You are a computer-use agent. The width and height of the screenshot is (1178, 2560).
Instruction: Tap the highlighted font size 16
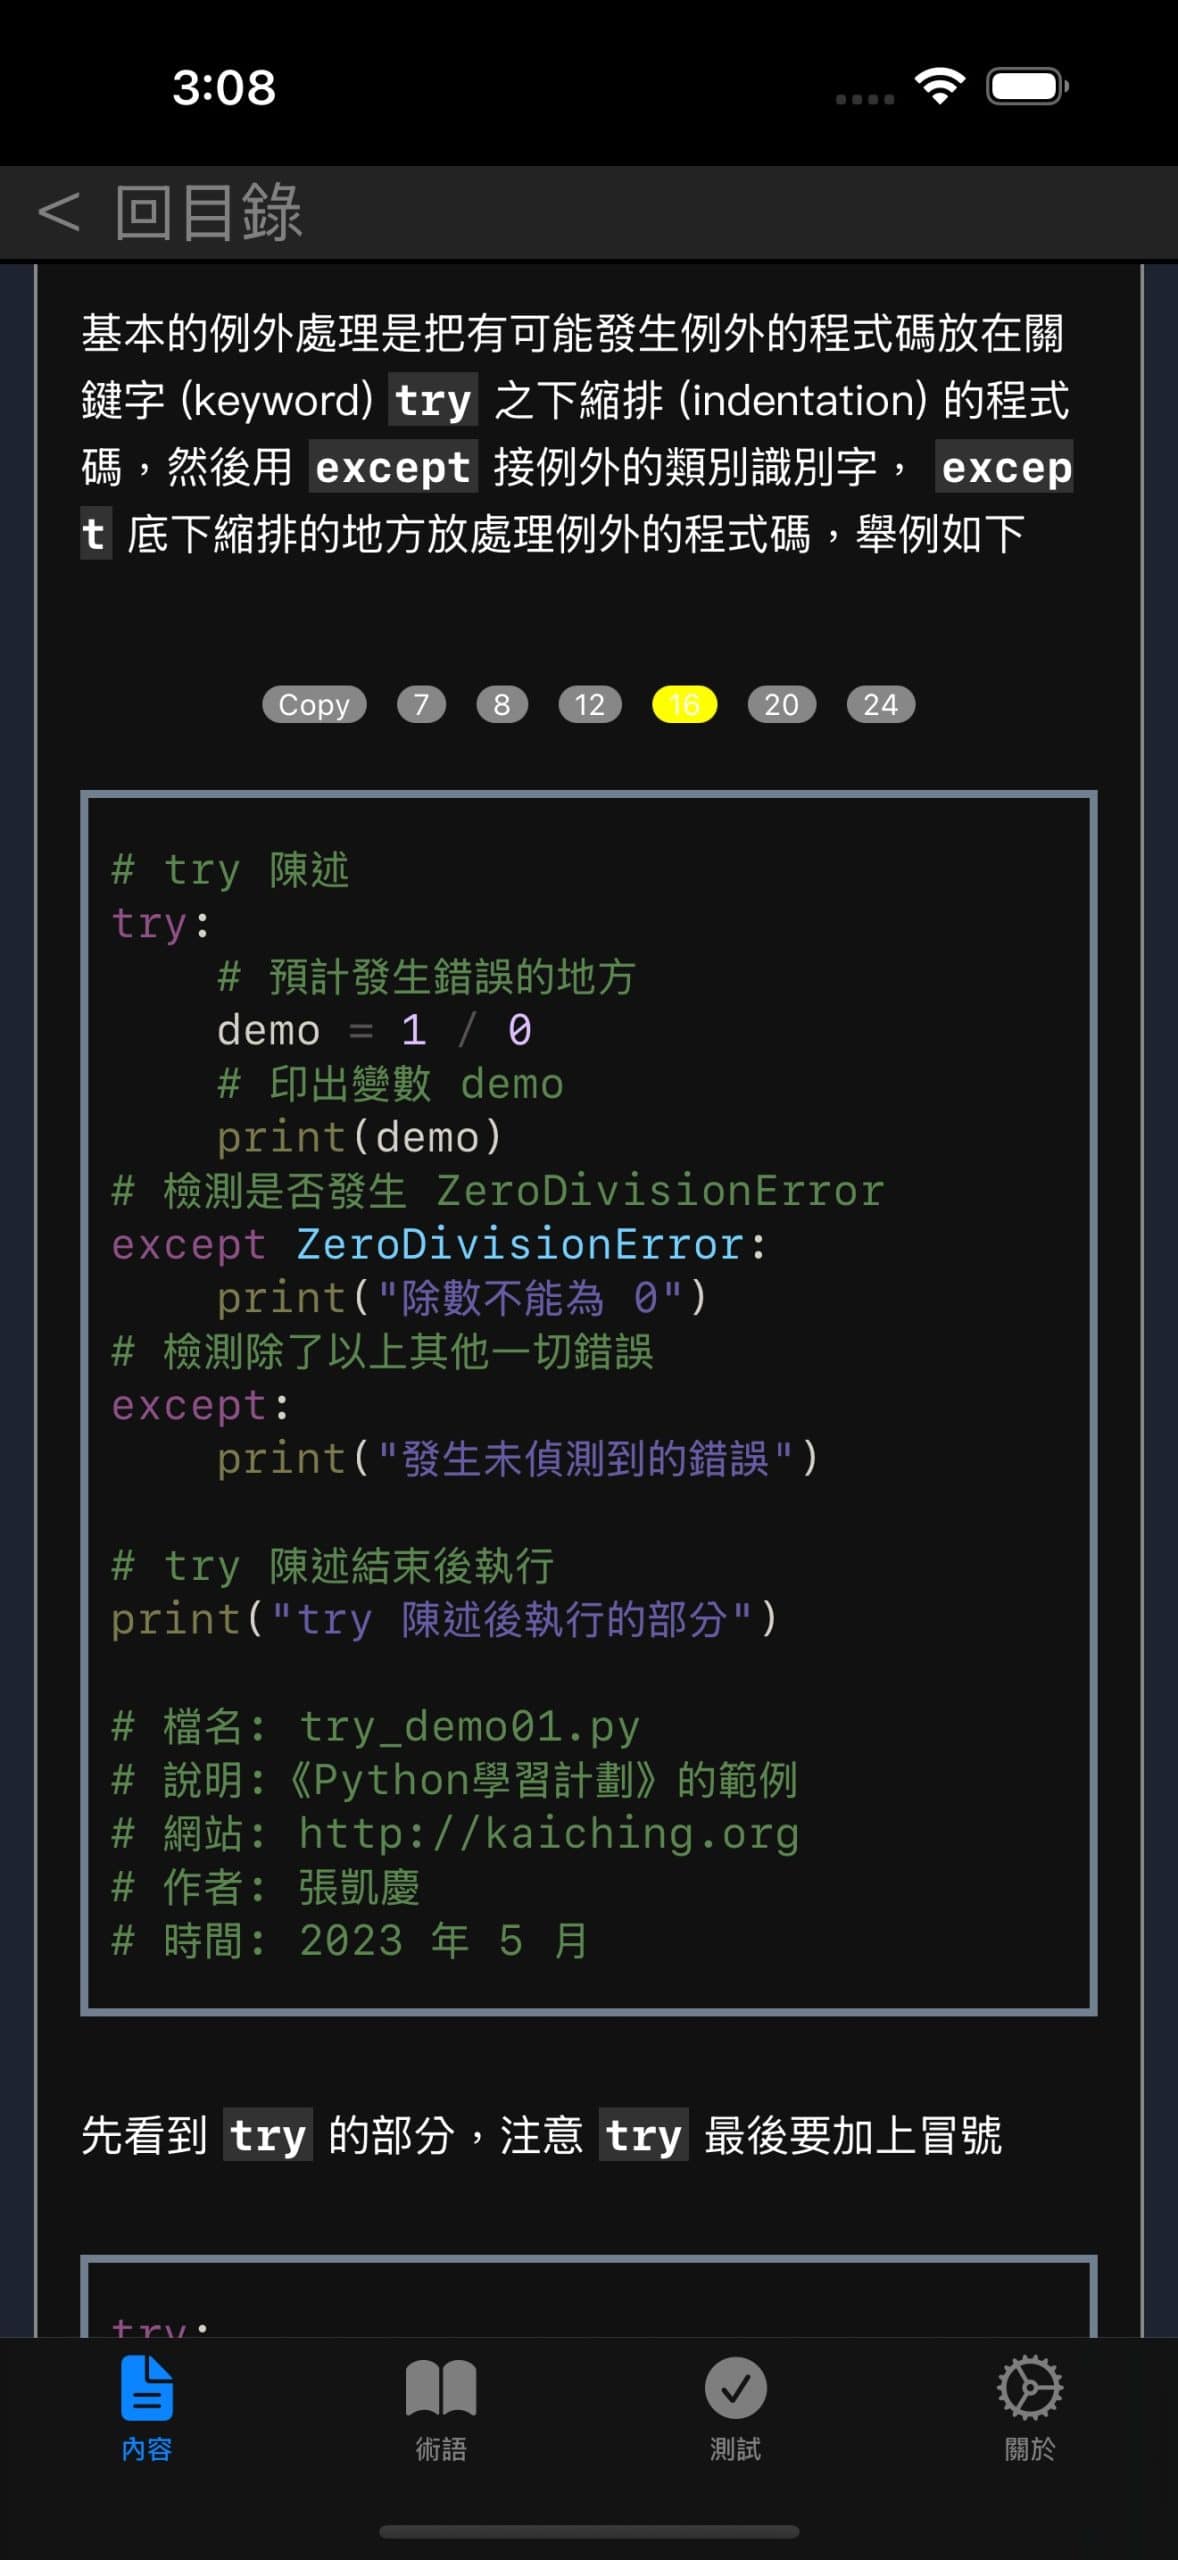pyautogui.click(x=684, y=704)
